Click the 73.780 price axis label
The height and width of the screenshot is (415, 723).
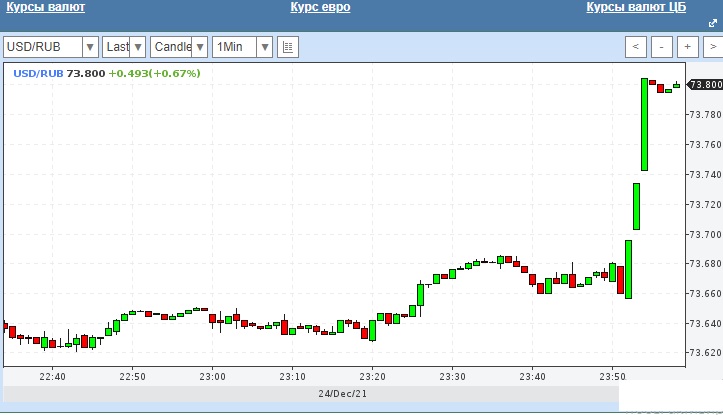705,114
